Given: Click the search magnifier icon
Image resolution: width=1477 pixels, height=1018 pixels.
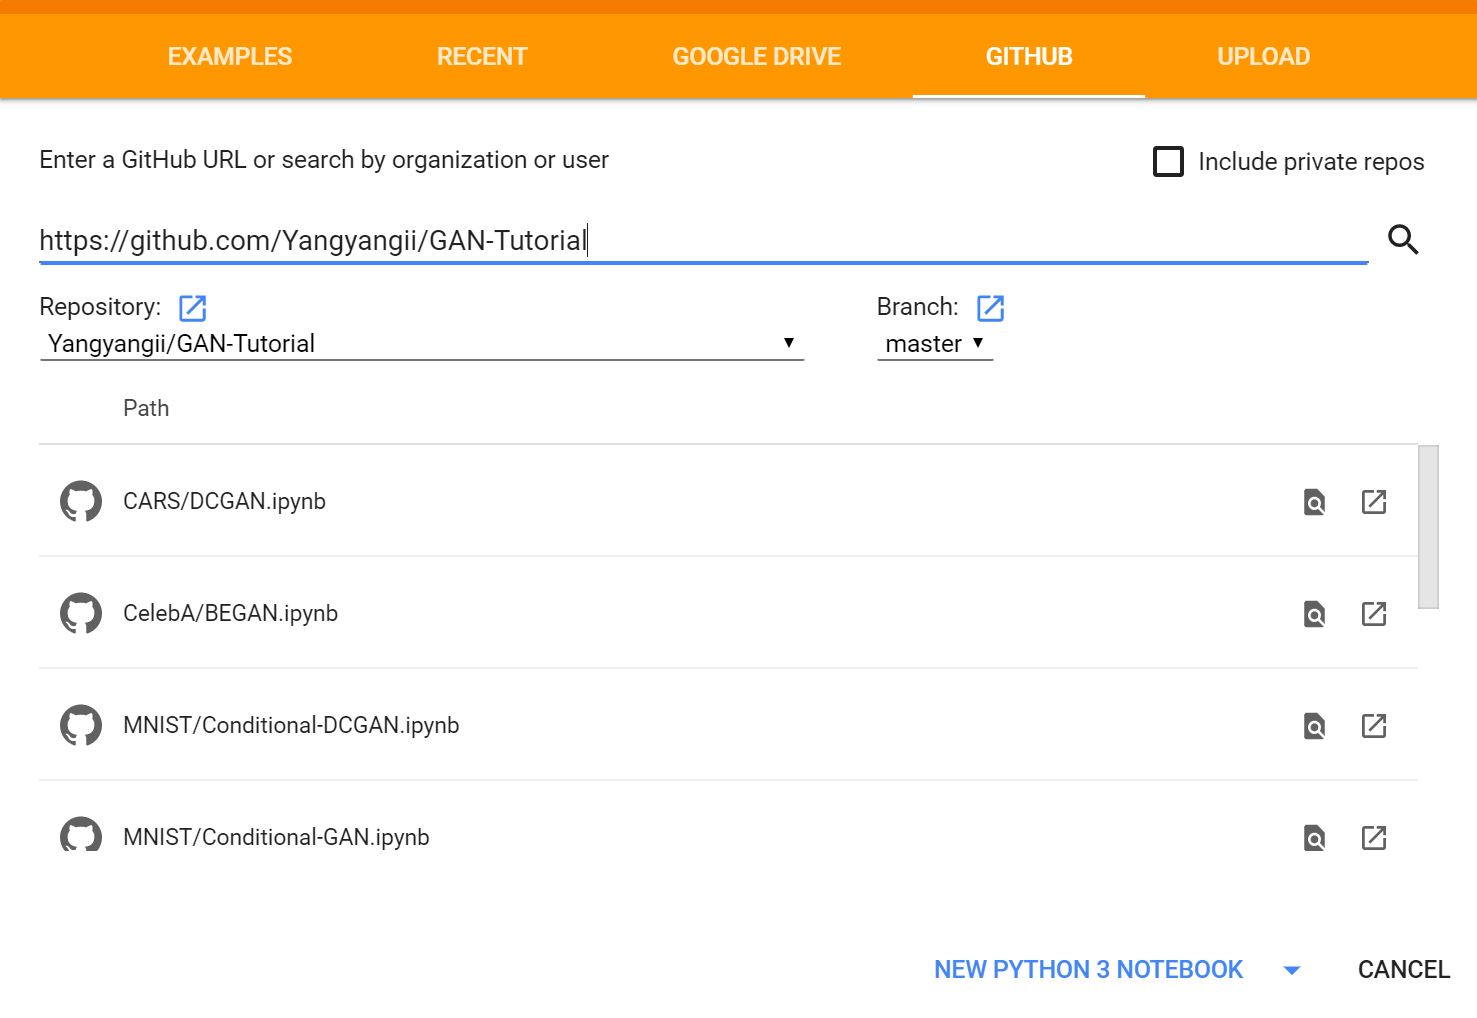Looking at the screenshot, I should point(1403,240).
